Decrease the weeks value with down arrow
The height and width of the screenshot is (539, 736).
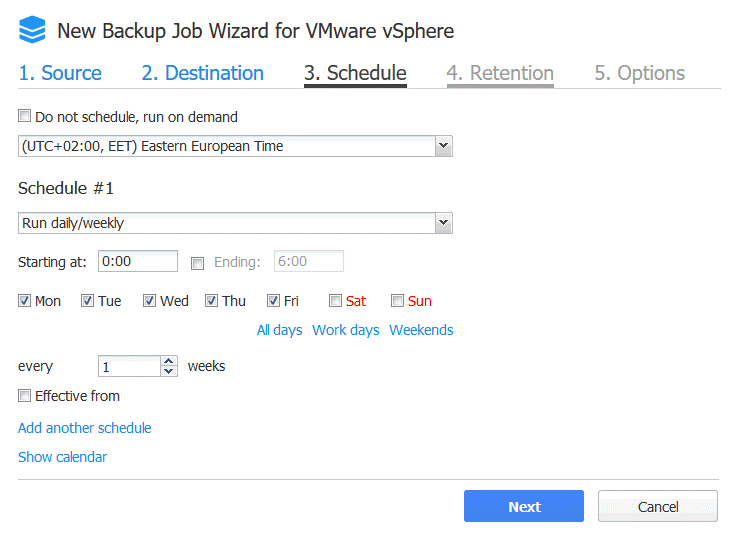pyautogui.click(x=169, y=371)
